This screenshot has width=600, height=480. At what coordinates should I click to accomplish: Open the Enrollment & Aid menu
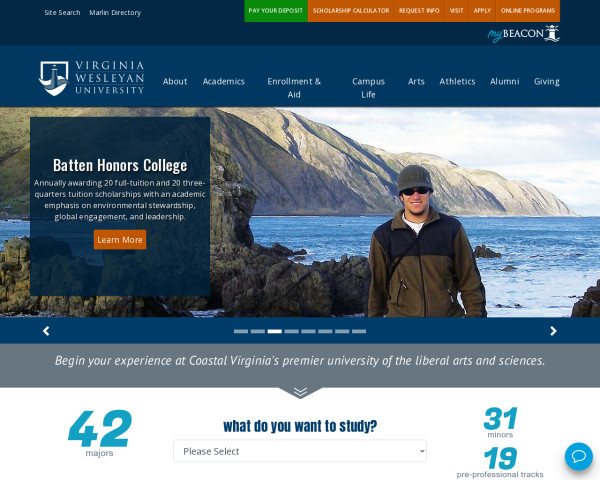(294, 88)
